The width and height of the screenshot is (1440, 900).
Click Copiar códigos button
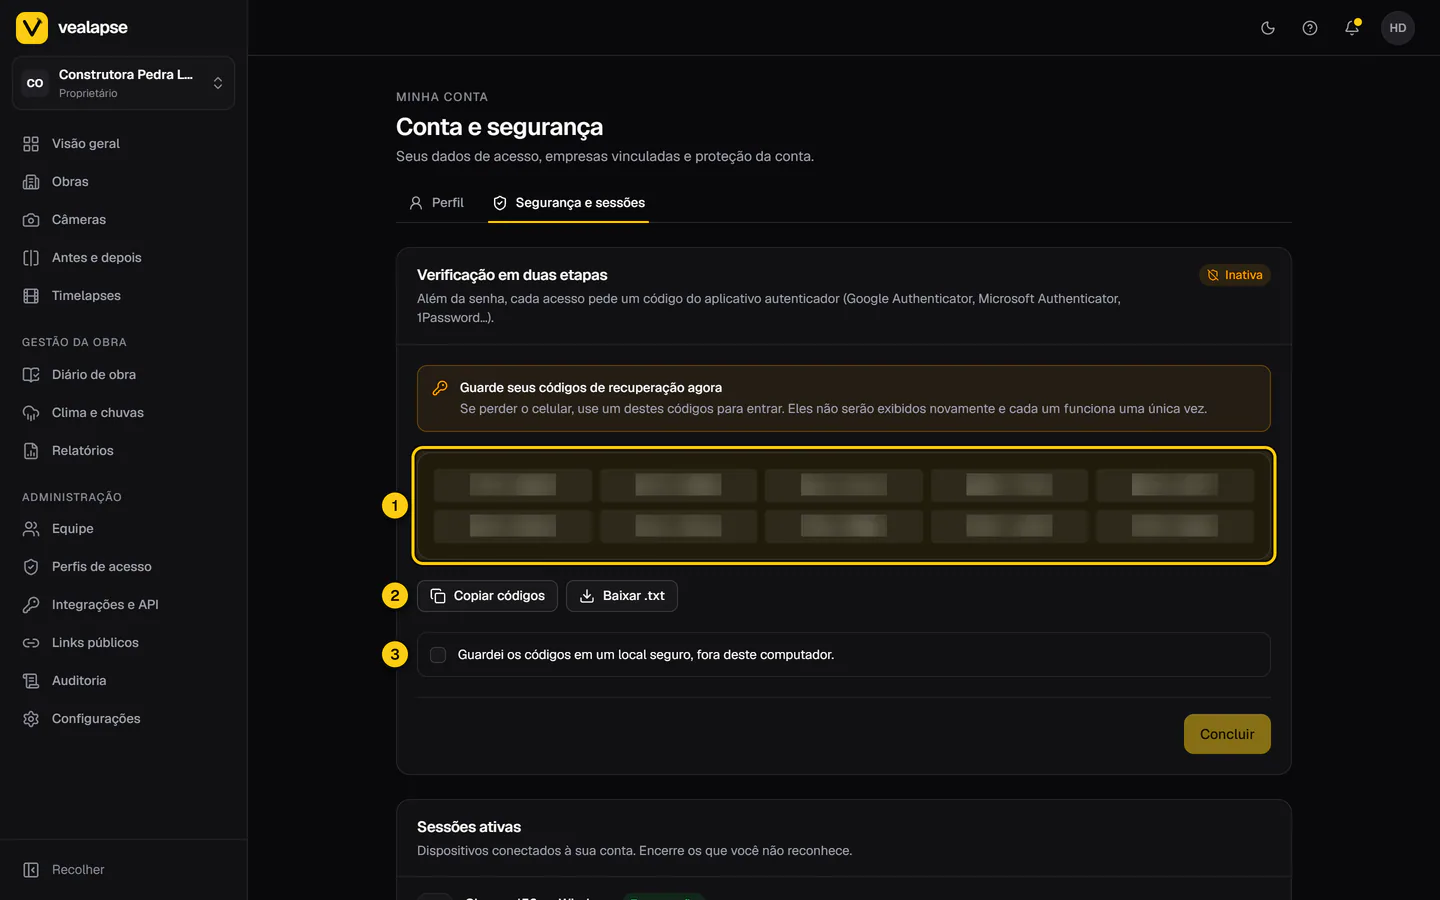[487, 596]
